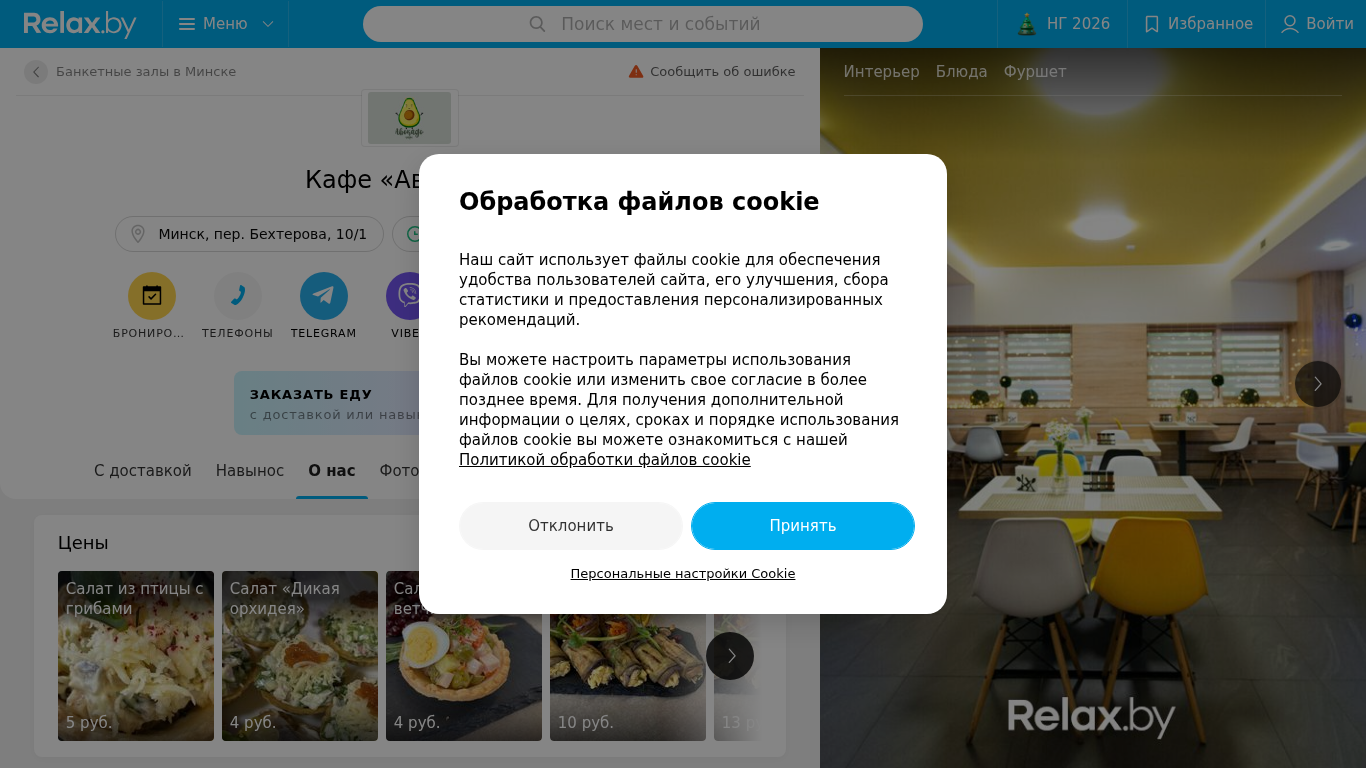Show next photo in gallery
Viewport: 1366px width, 768px height.
pos(1318,384)
